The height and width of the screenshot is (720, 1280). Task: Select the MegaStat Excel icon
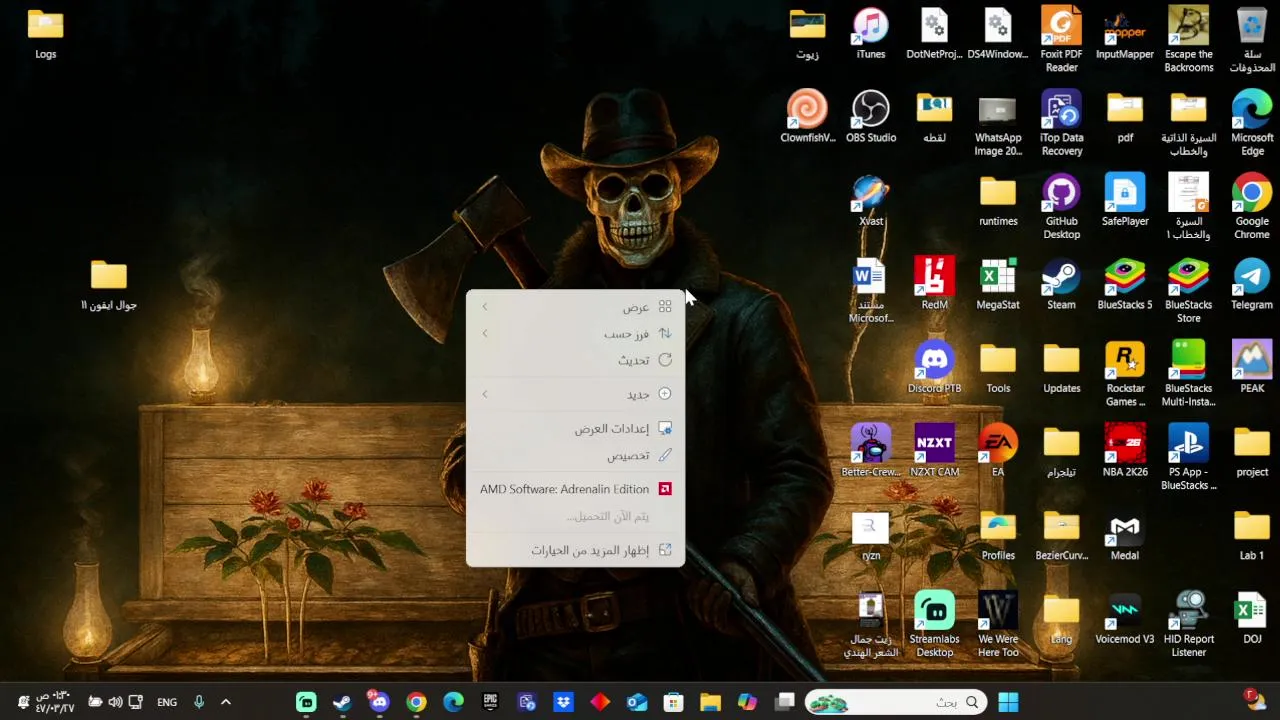click(998, 284)
